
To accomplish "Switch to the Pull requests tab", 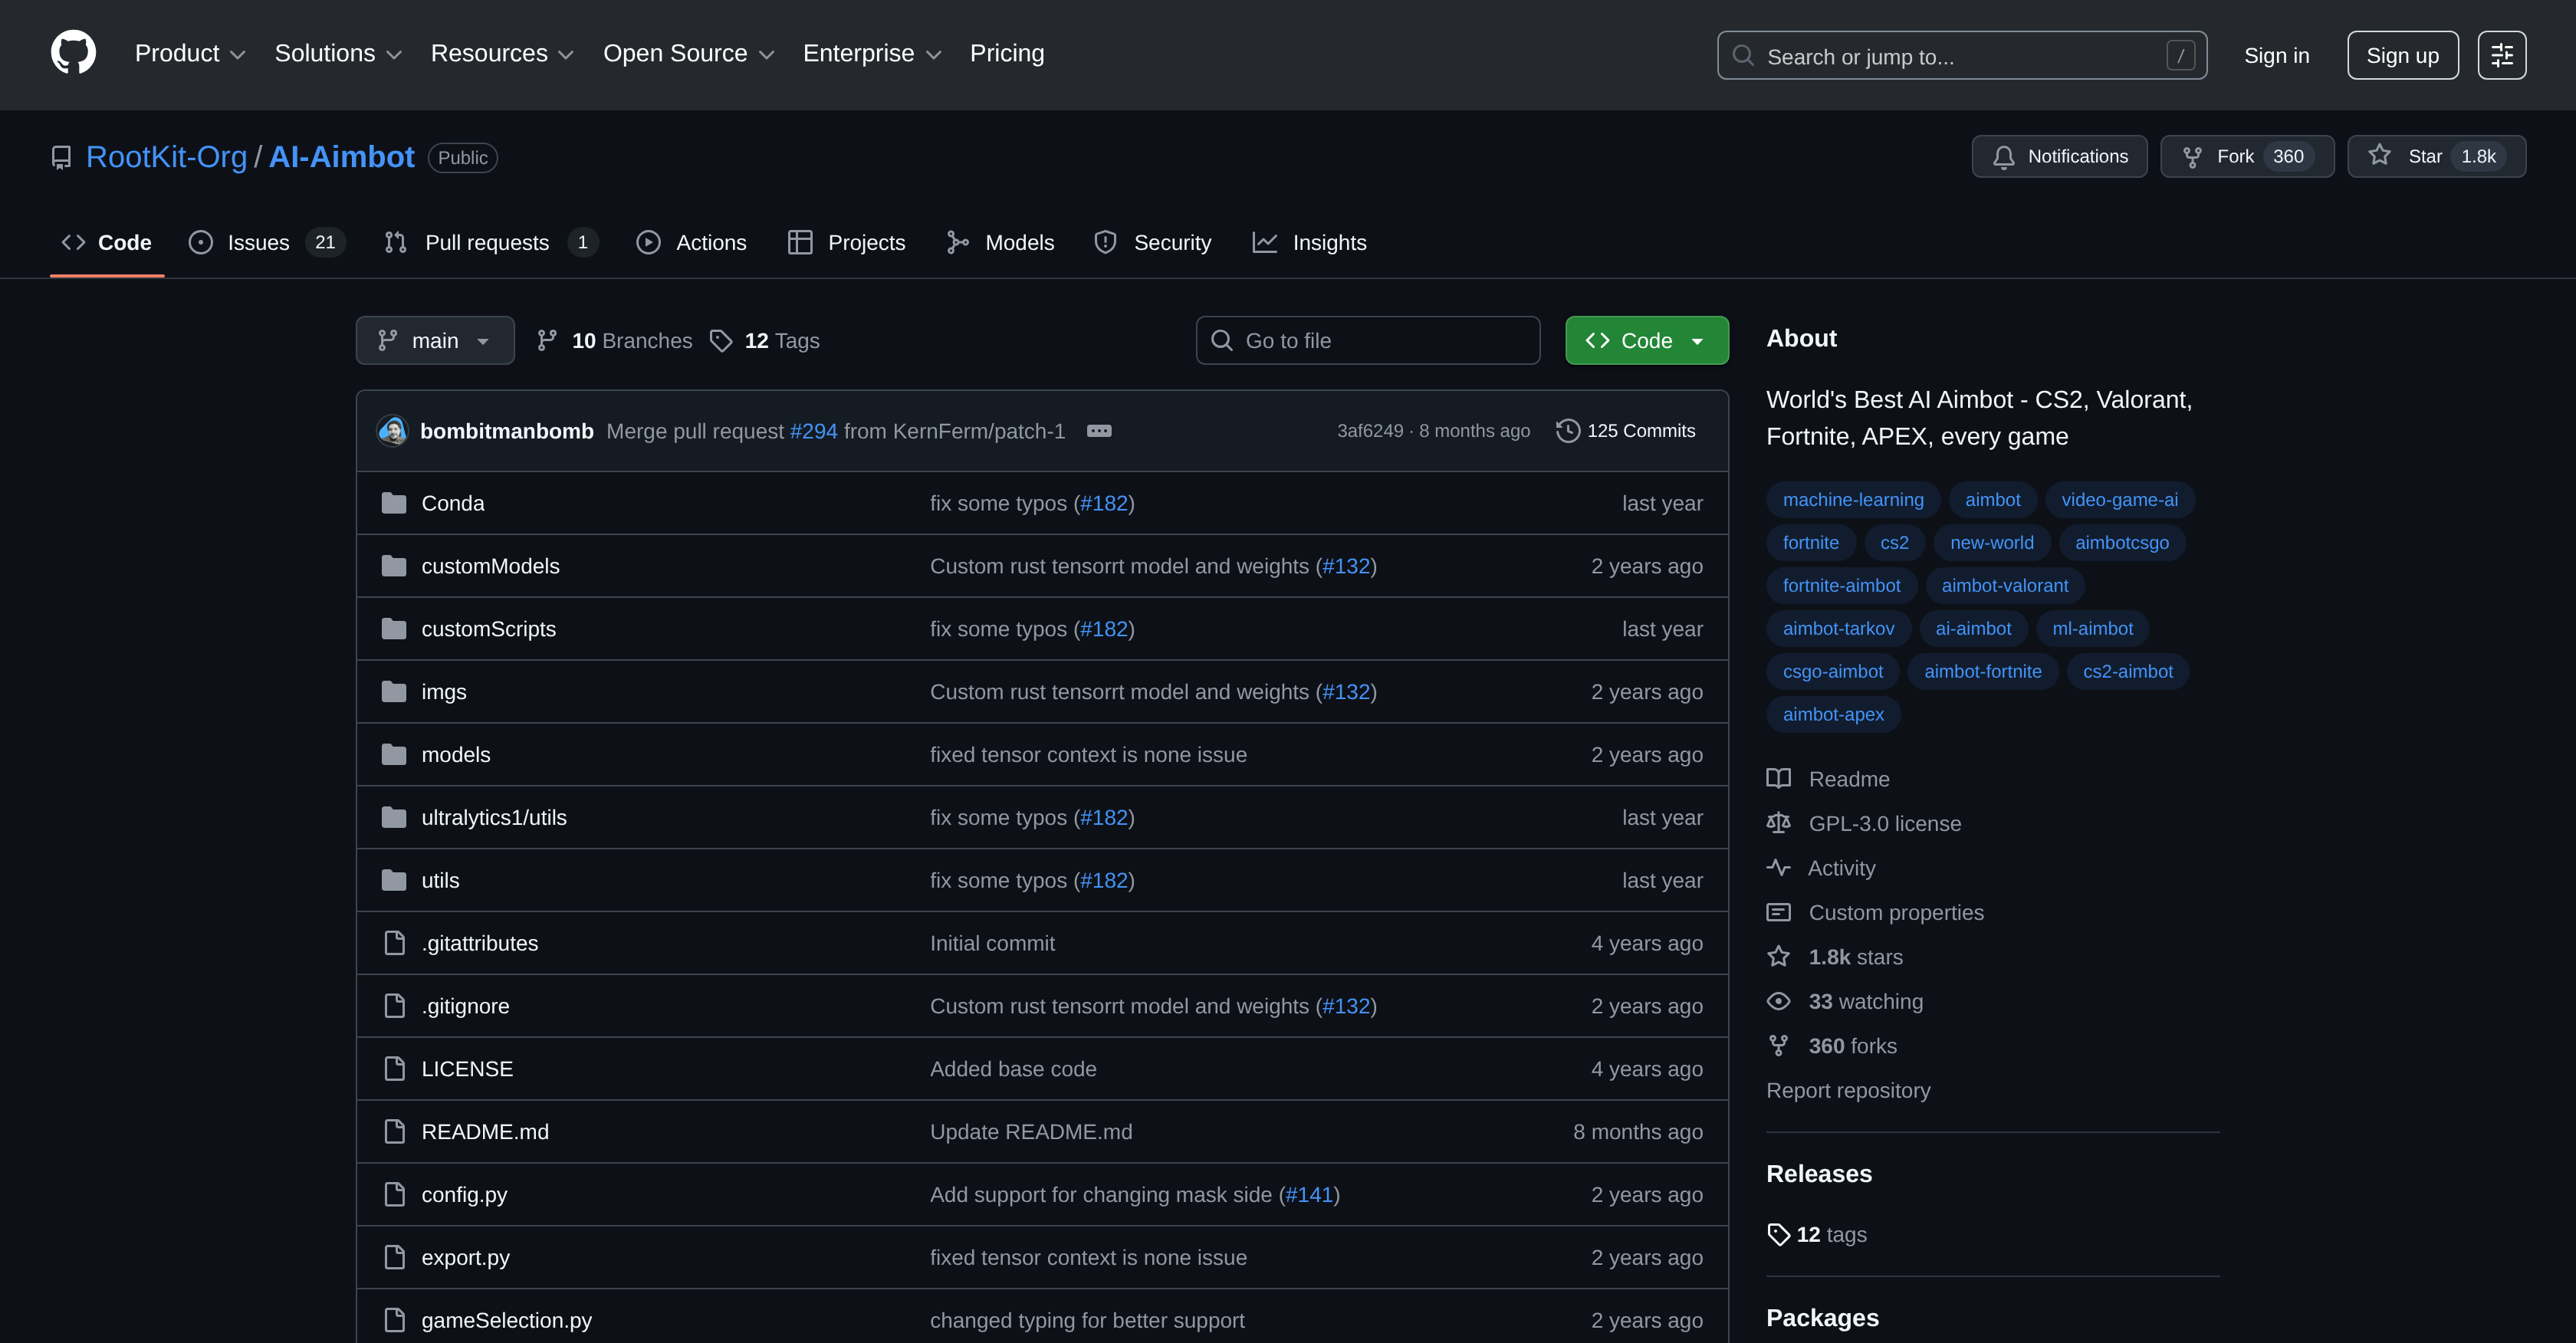I will pos(487,242).
